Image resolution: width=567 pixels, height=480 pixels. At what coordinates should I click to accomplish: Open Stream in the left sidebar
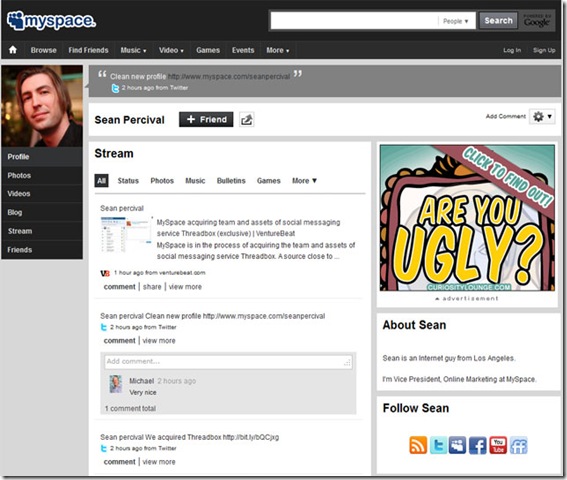click(42, 231)
